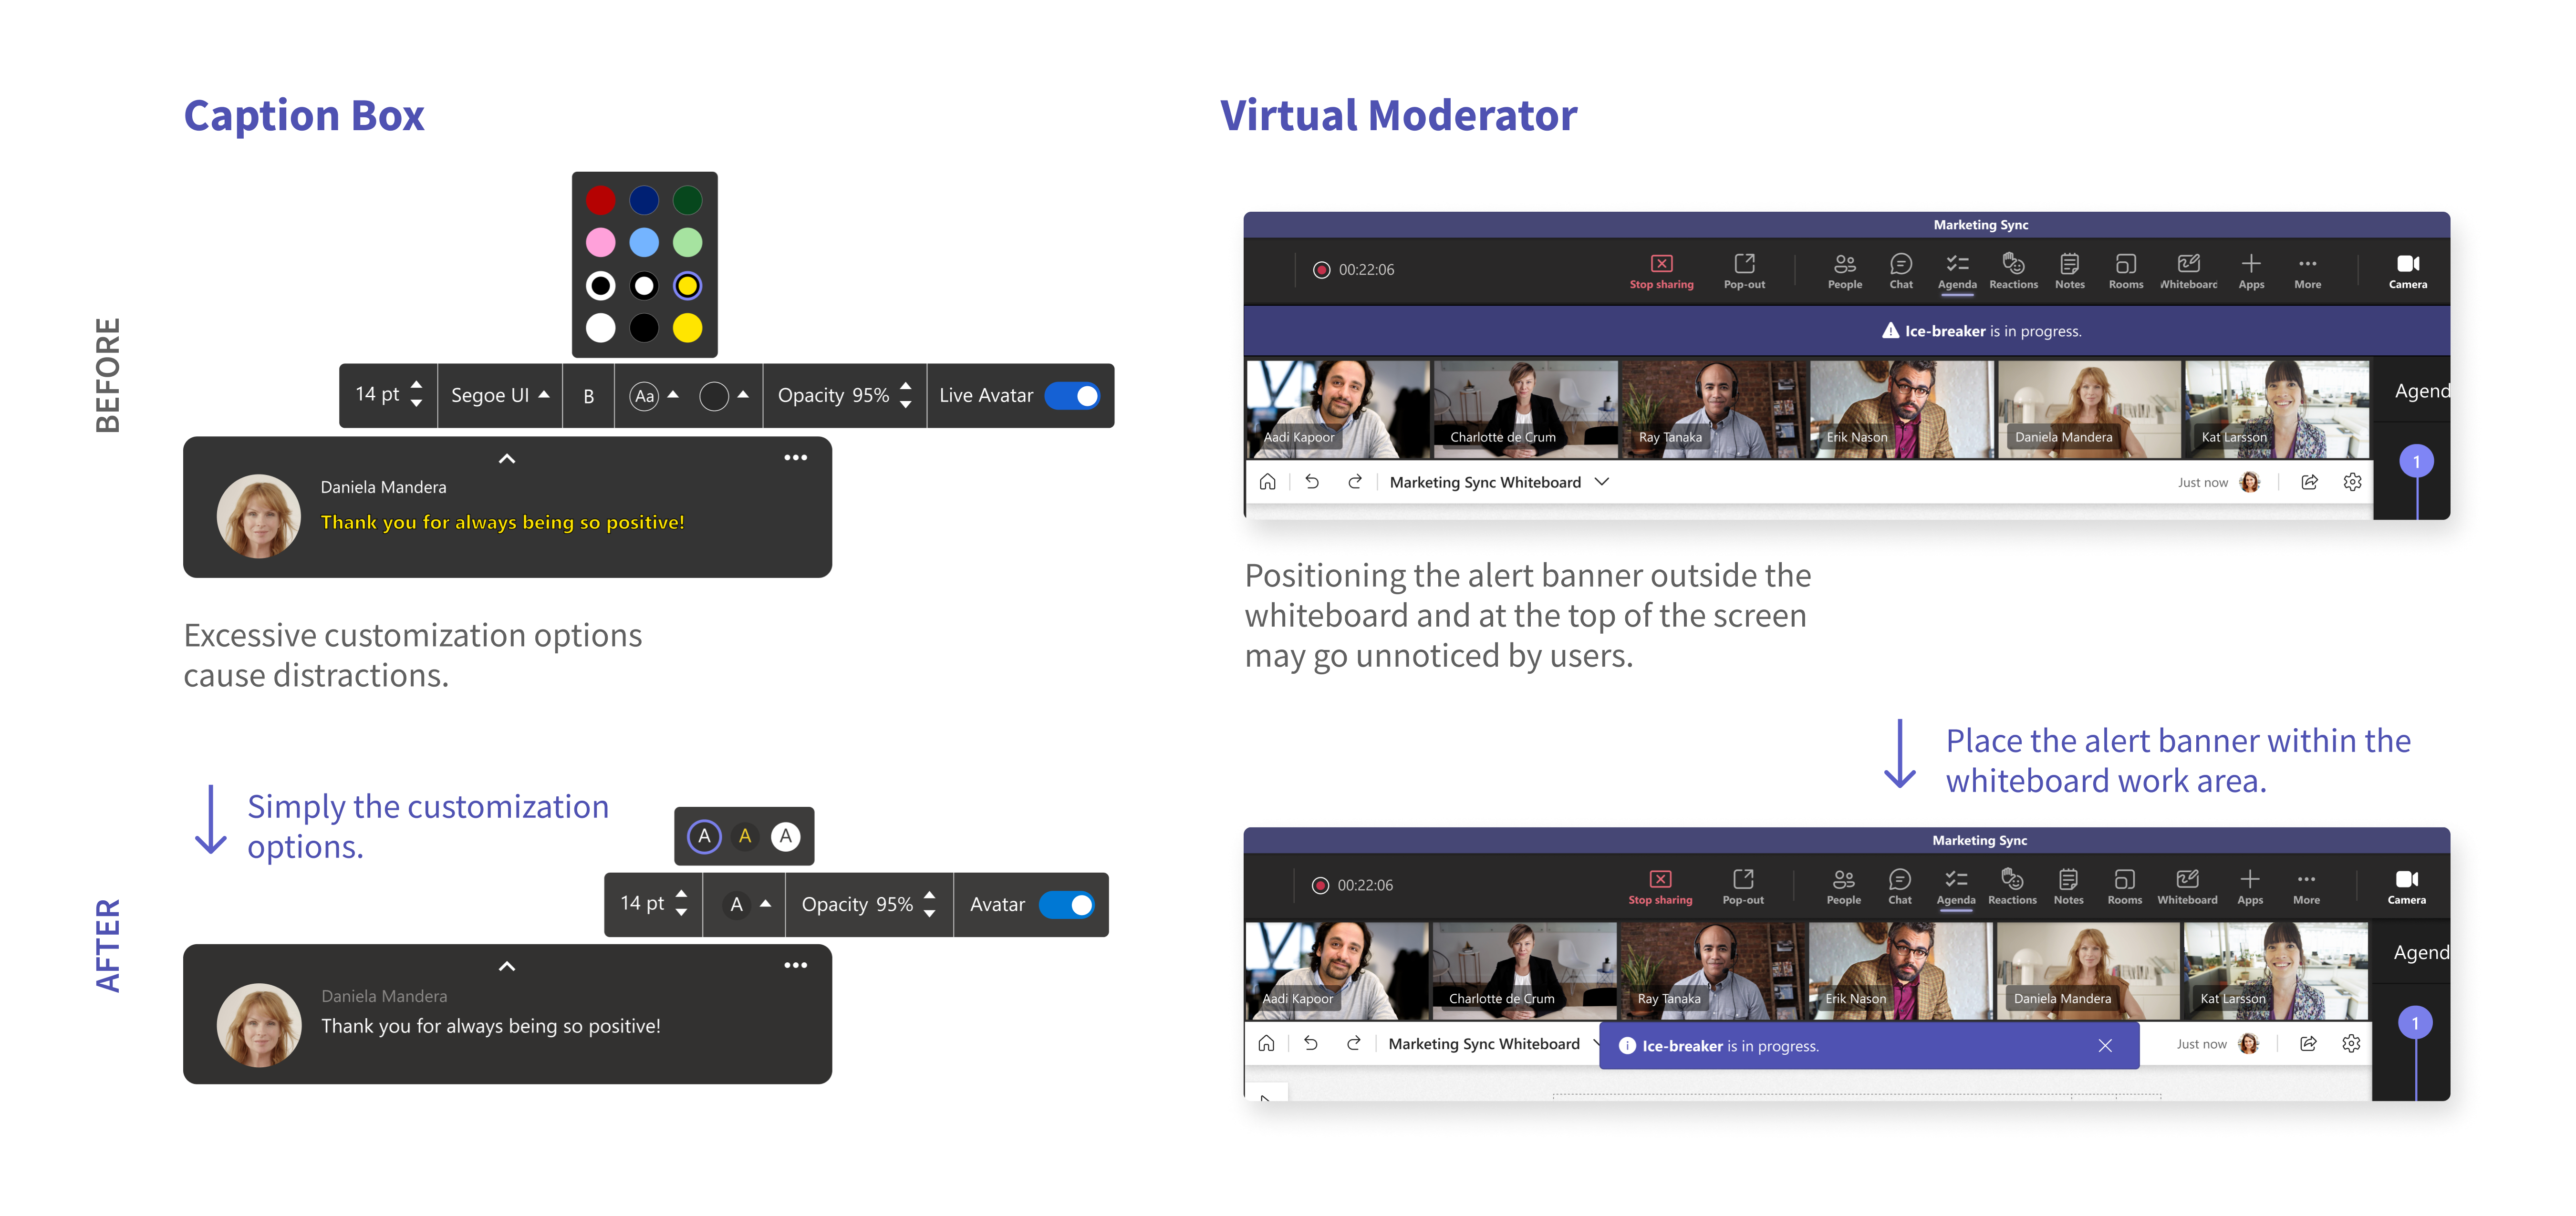Click Pop-out in the bottom meeting toolbar
This screenshot has width=2576, height=1216.
click(x=1743, y=887)
